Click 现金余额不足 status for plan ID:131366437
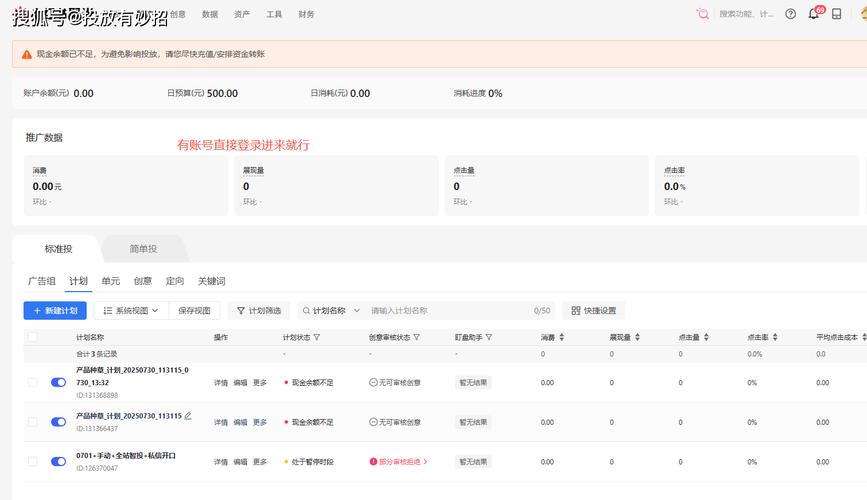The width and height of the screenshot is (867, 500). click(x=312, y=422)
